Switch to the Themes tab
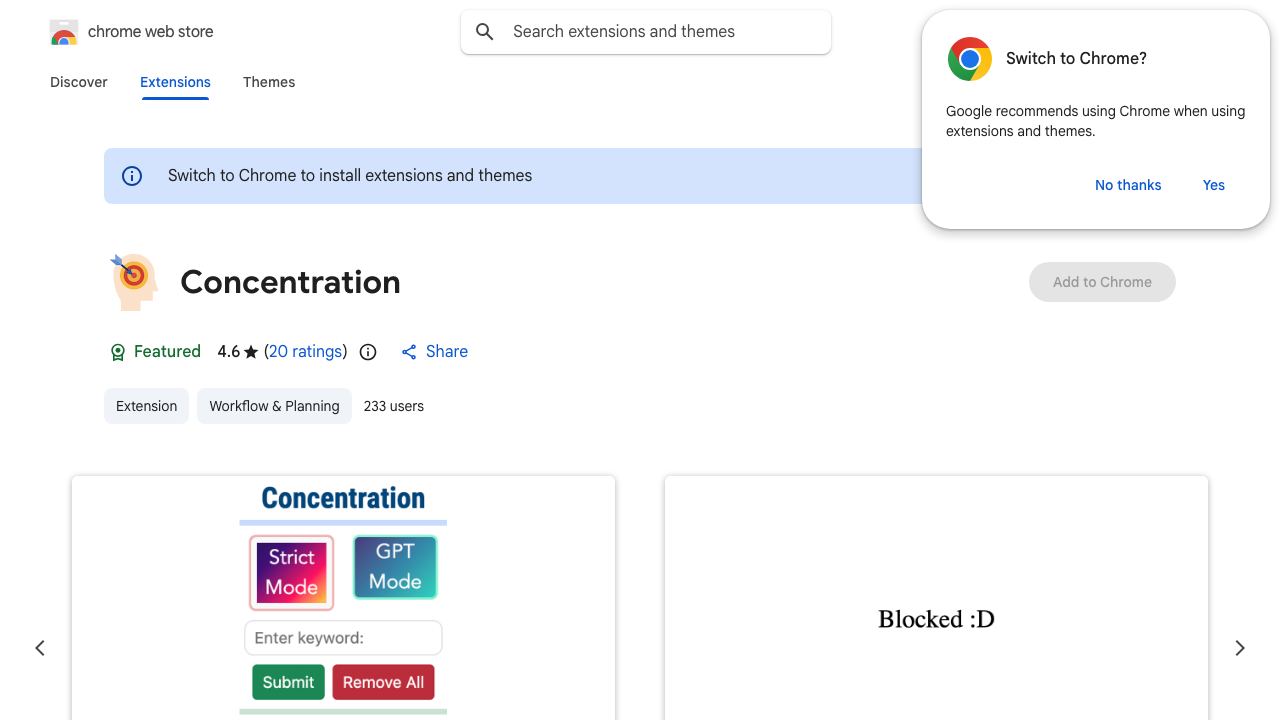Viewport: 1280px width, 720px height. [269, 82]
